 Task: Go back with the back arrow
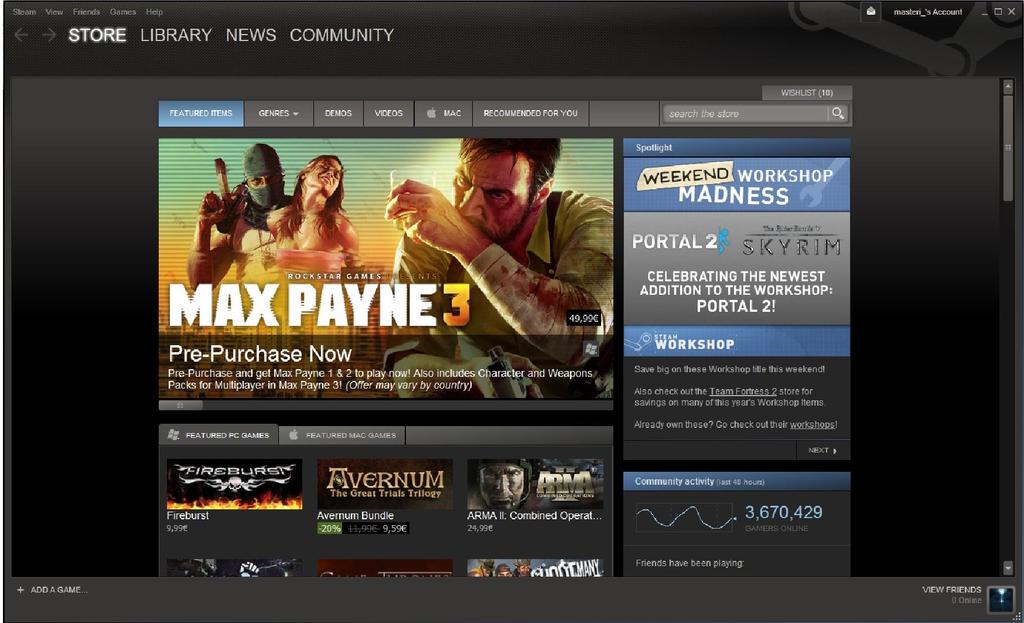(x=21, y=35)
